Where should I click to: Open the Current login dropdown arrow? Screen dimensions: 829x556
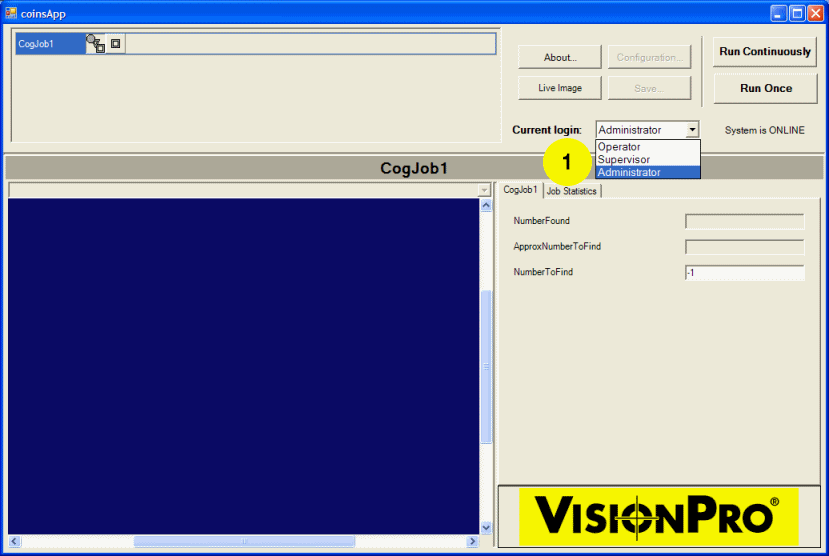click(x=692, y=130)
